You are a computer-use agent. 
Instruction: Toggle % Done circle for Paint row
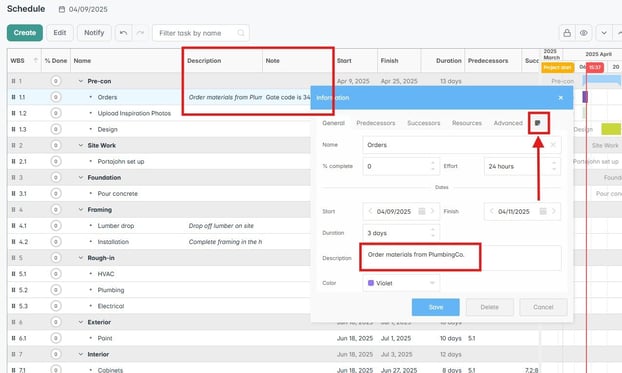(56, 338)
